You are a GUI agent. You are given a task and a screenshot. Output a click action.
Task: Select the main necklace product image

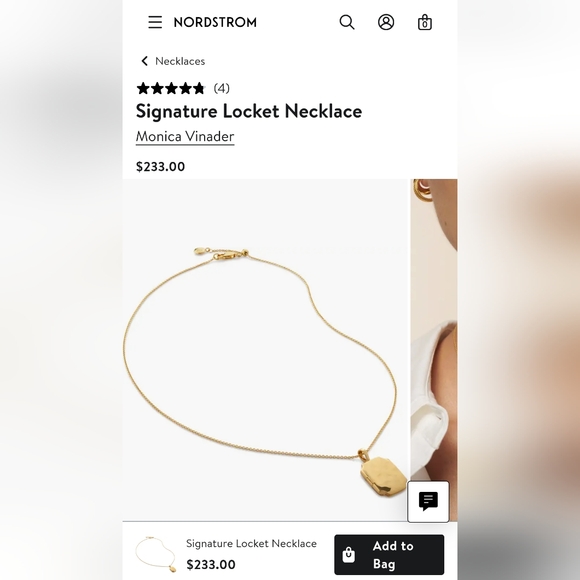tap(265, 350)
